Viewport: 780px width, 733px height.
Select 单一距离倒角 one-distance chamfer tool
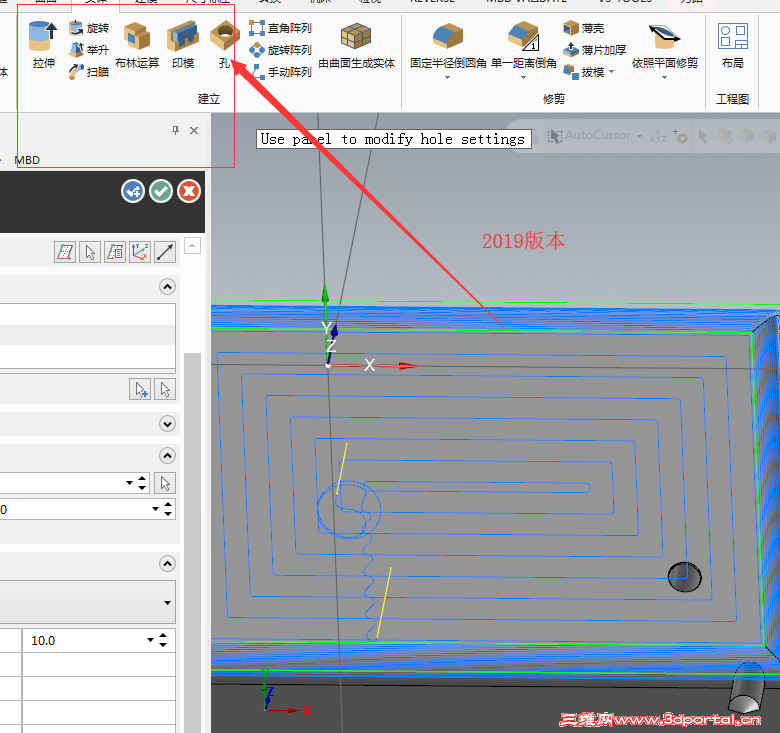[x=523, y=44]
